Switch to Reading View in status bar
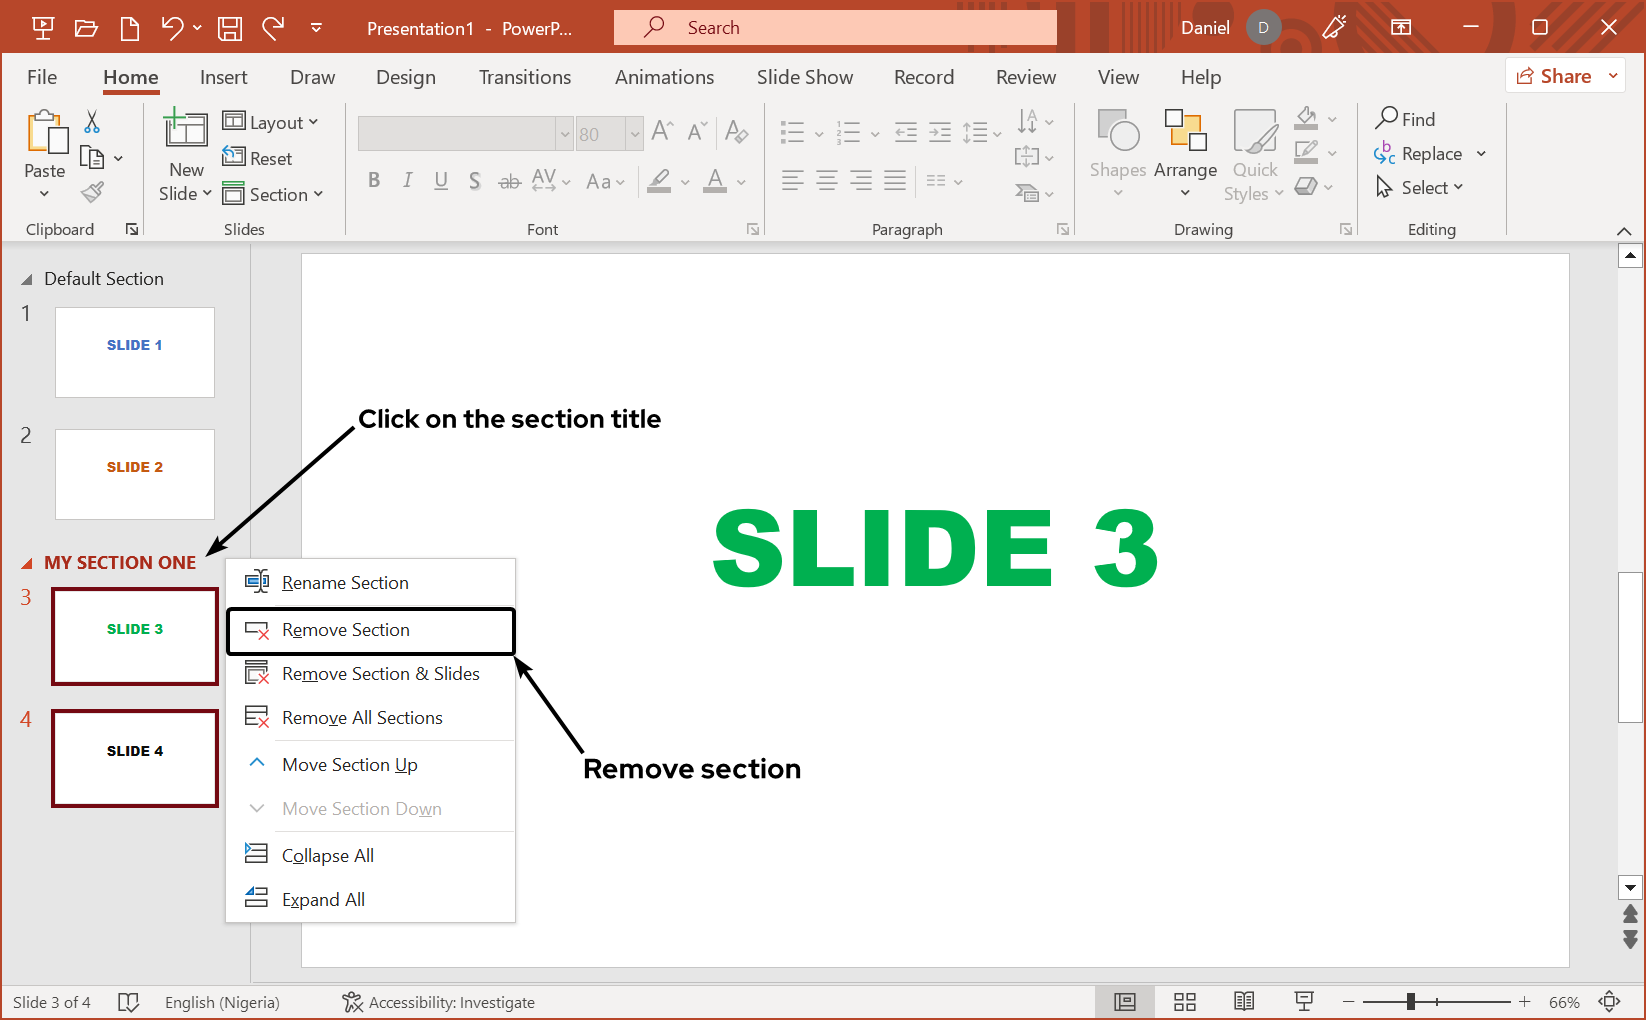Image resolution: width=1646 pixels, height=1020 pixels. click(x=1244, y=1002)
